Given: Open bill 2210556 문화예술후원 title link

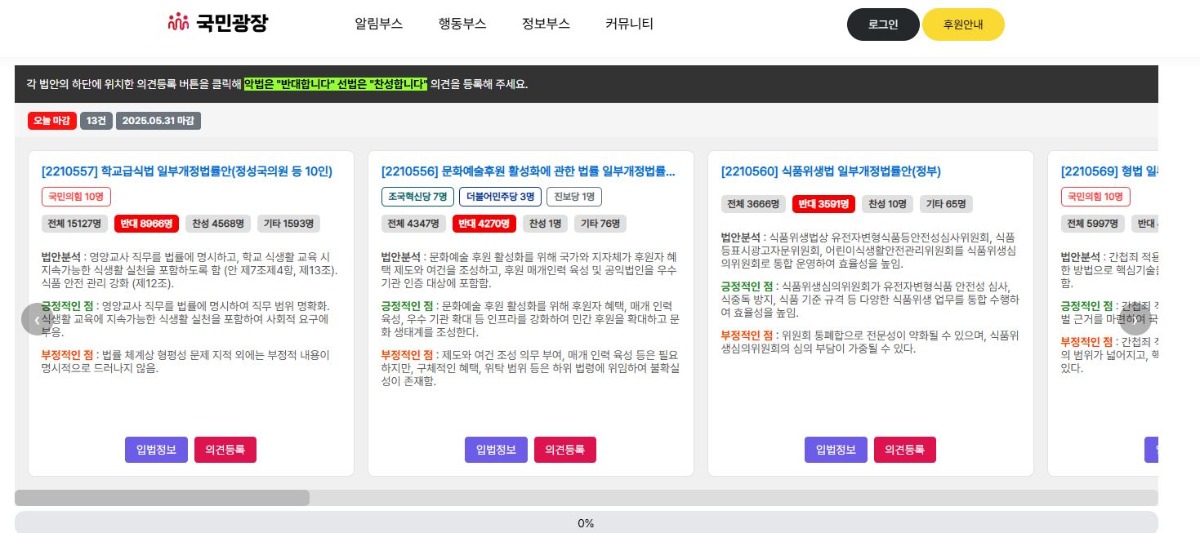Looking at the screenshot, I should [528, 171].
